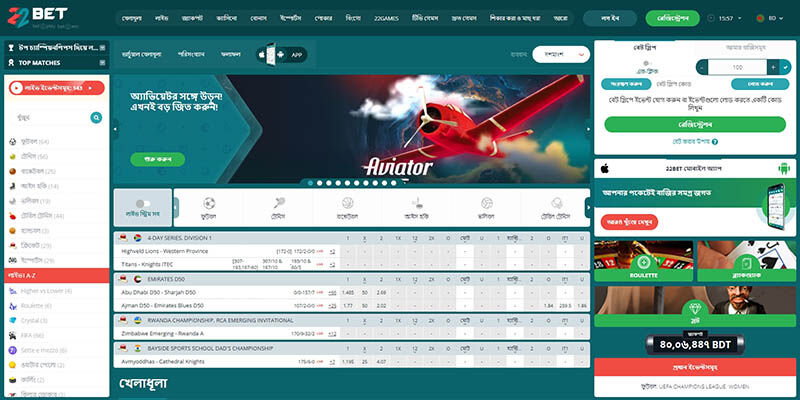Collapse the TOP MATCHES panel square toggle
This screenshot has width=800, height=400.
click(x=103, y=63)
